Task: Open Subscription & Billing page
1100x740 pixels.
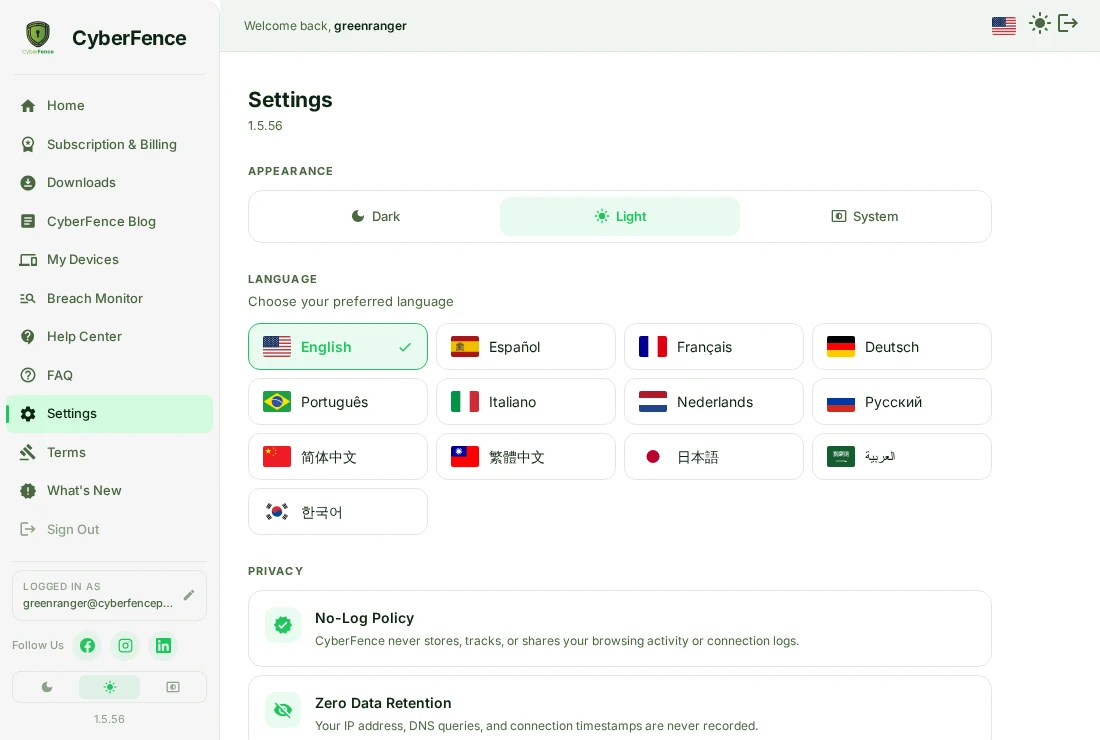Action: pyautogui.click(x=109, y=144)
